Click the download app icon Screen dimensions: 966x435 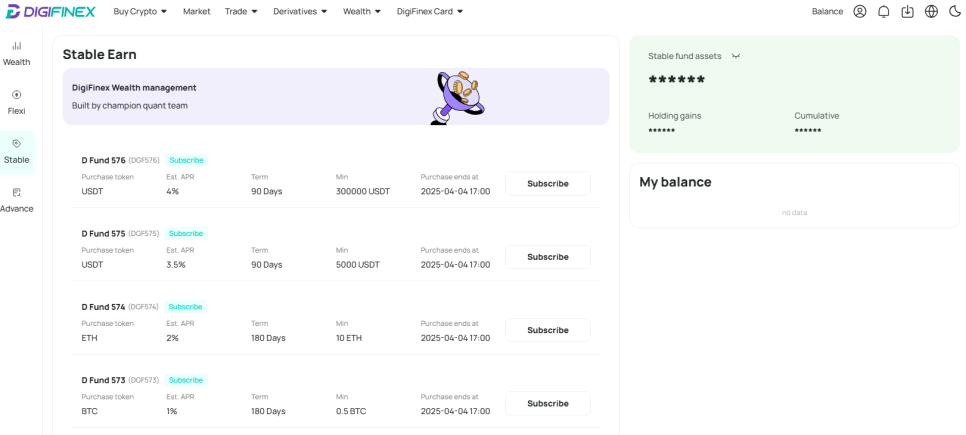(907, 11)
